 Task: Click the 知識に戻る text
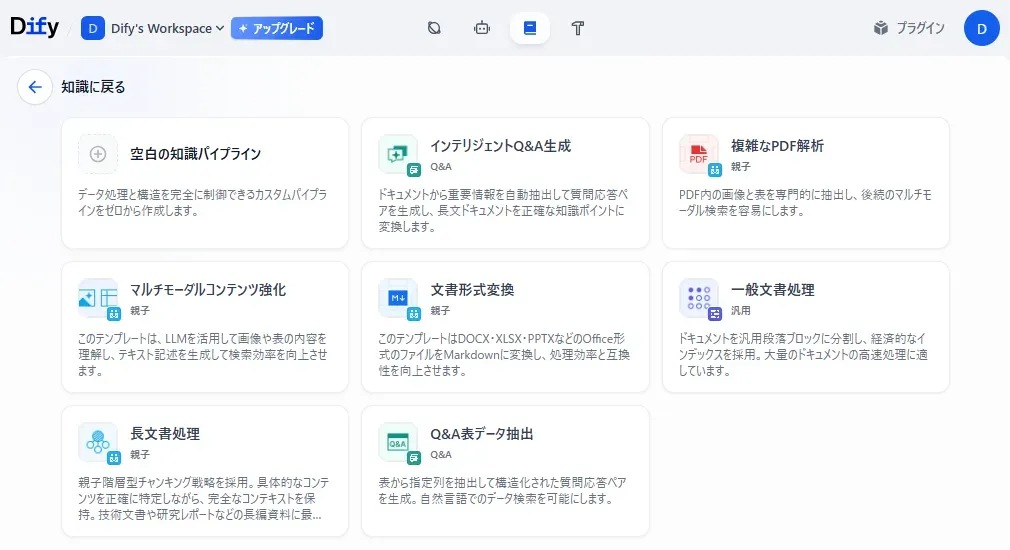pyautogui.click(x=93, y=87)
